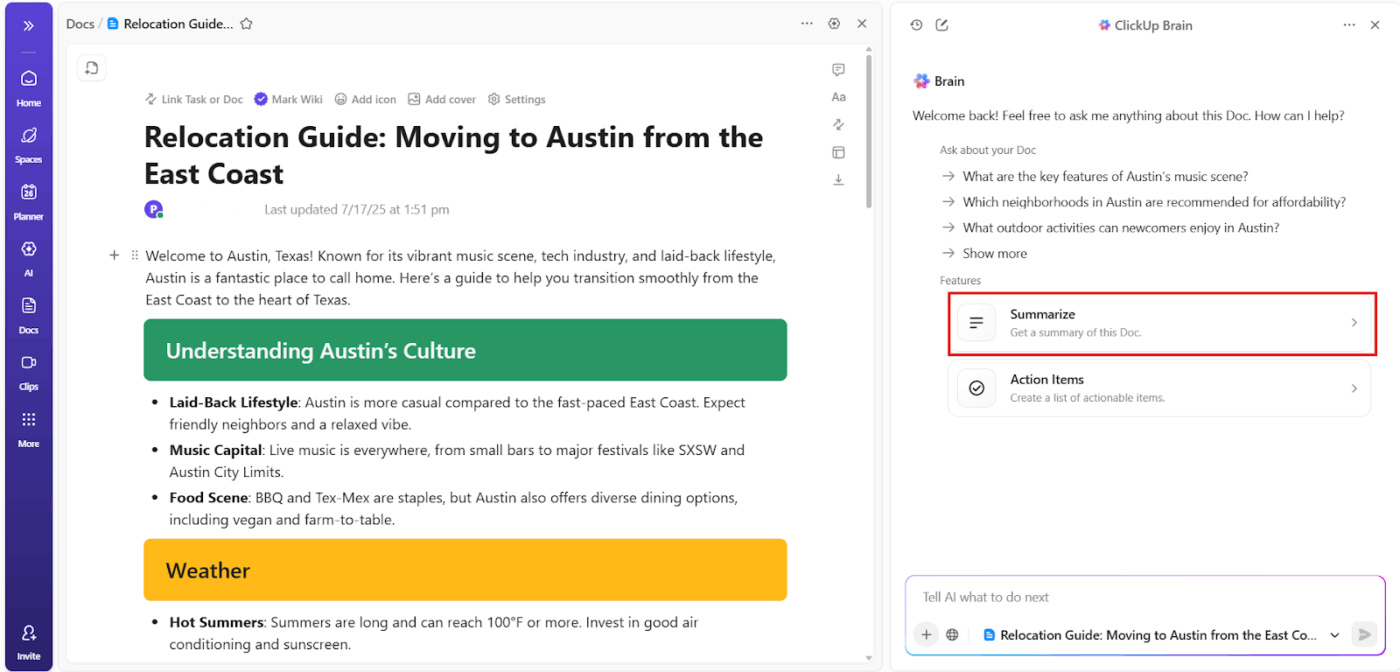
Task: Open font settings with the Aa icon
Action: (838, 96)
